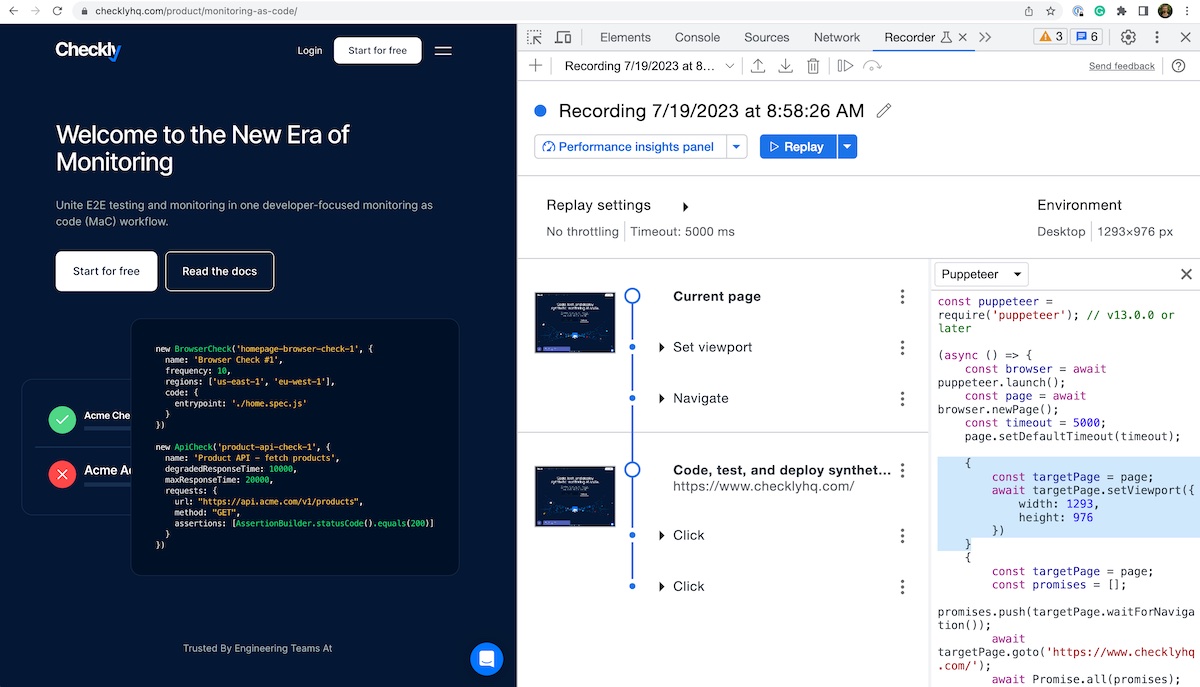The width and height of the screenshot is (1200, 687).
Task: Click the Current page step thumbnail
Action: 574,322
